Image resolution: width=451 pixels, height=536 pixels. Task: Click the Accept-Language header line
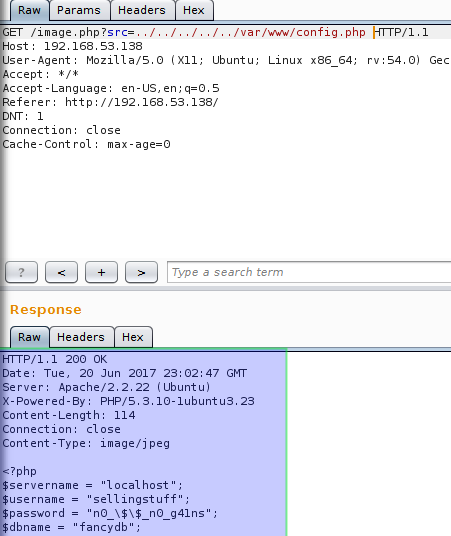click(111, 88)
